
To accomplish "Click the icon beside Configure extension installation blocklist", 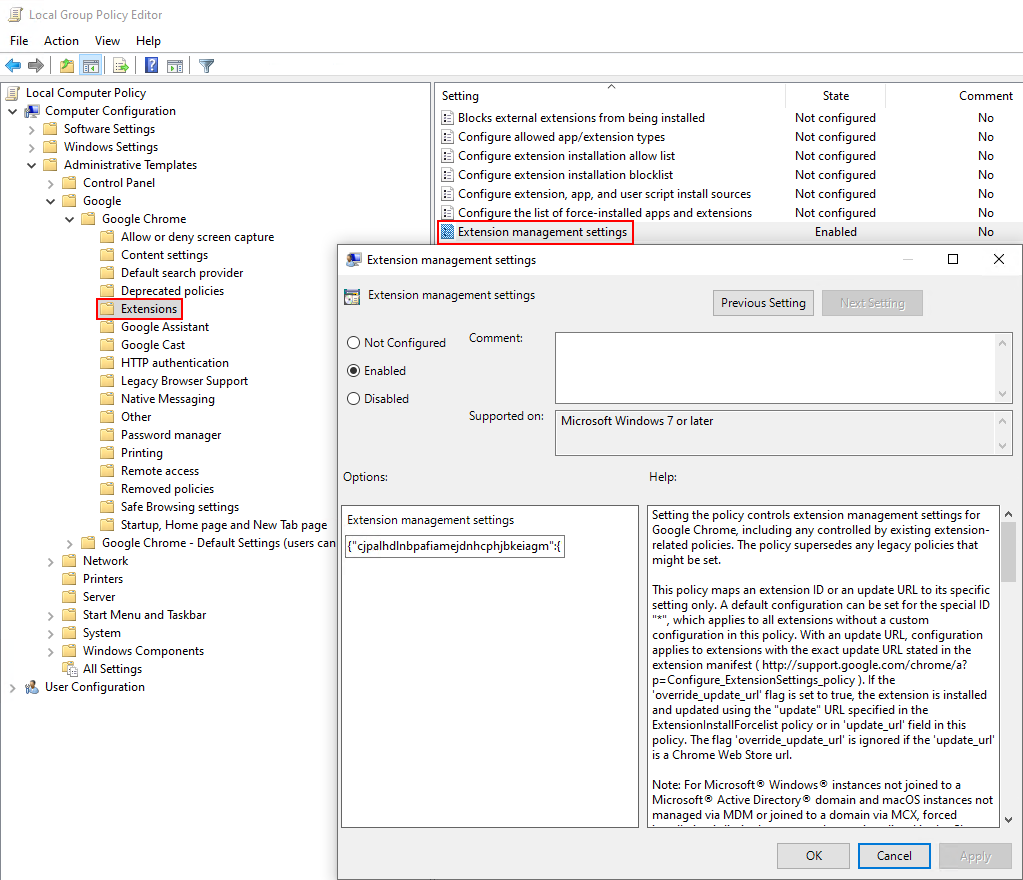I will pos(448,175).
